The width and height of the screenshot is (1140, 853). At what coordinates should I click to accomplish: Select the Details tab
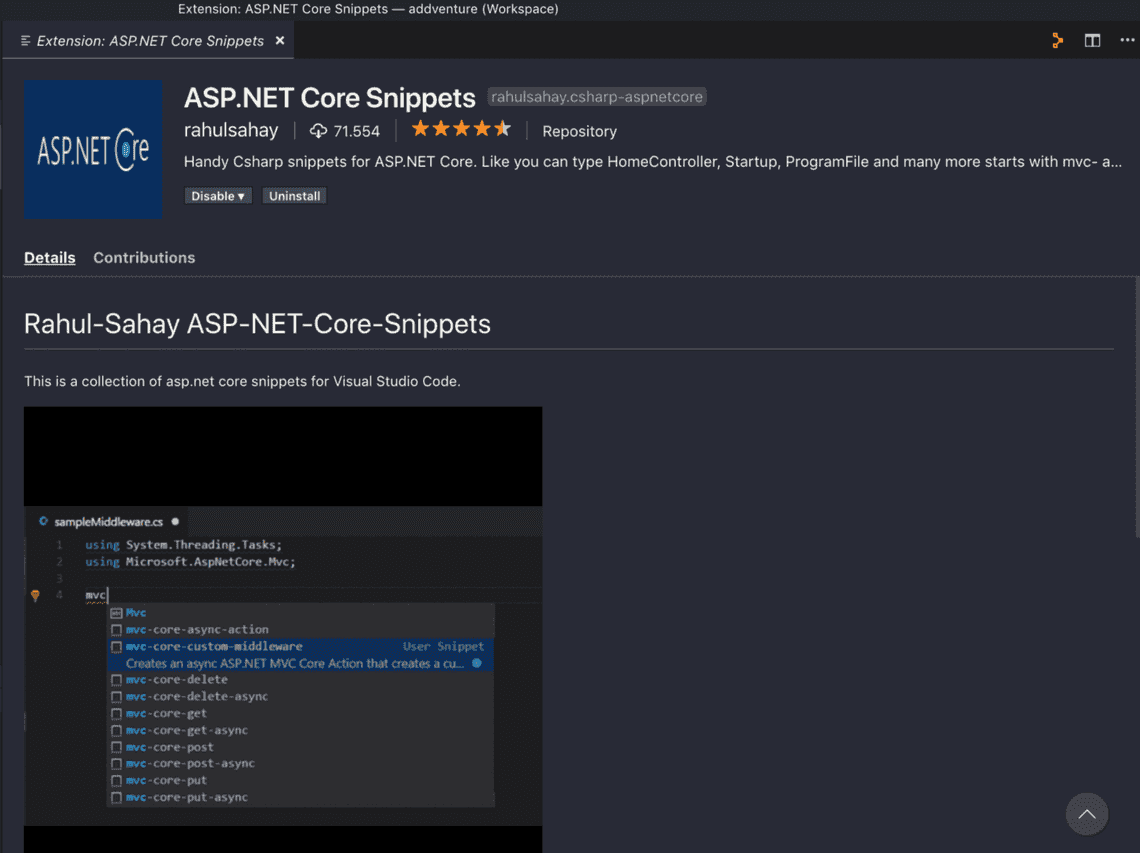click(49, 257)
